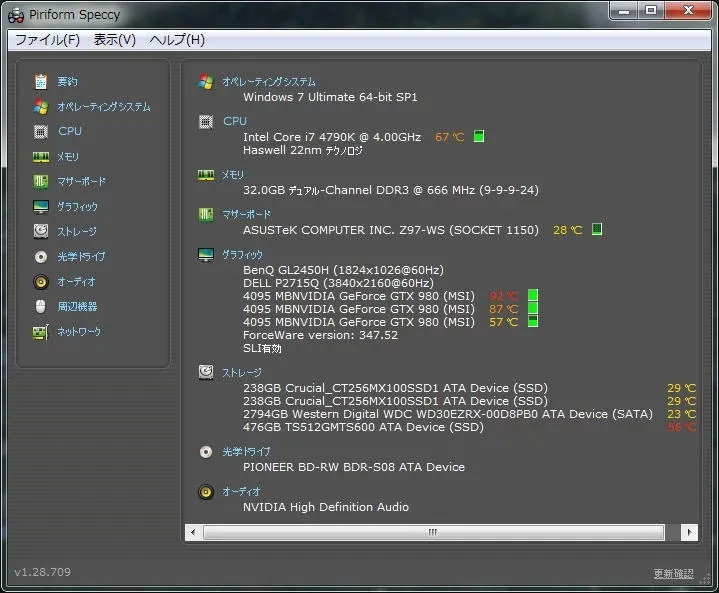The image size is (719, 593).
Task: Click the 476GB TS512GMTS600 storage line
Action: pyautogui.click(x=363, y=427)
